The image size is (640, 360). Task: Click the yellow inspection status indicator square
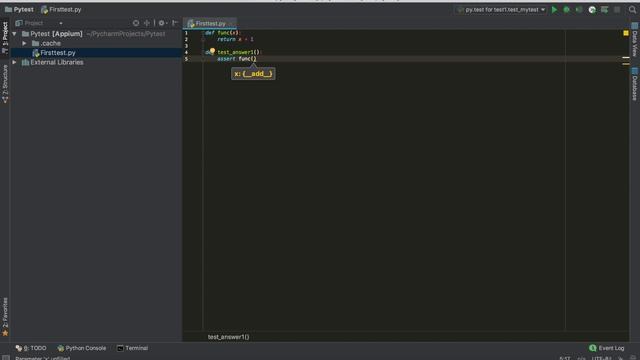[x=626, y=33]
